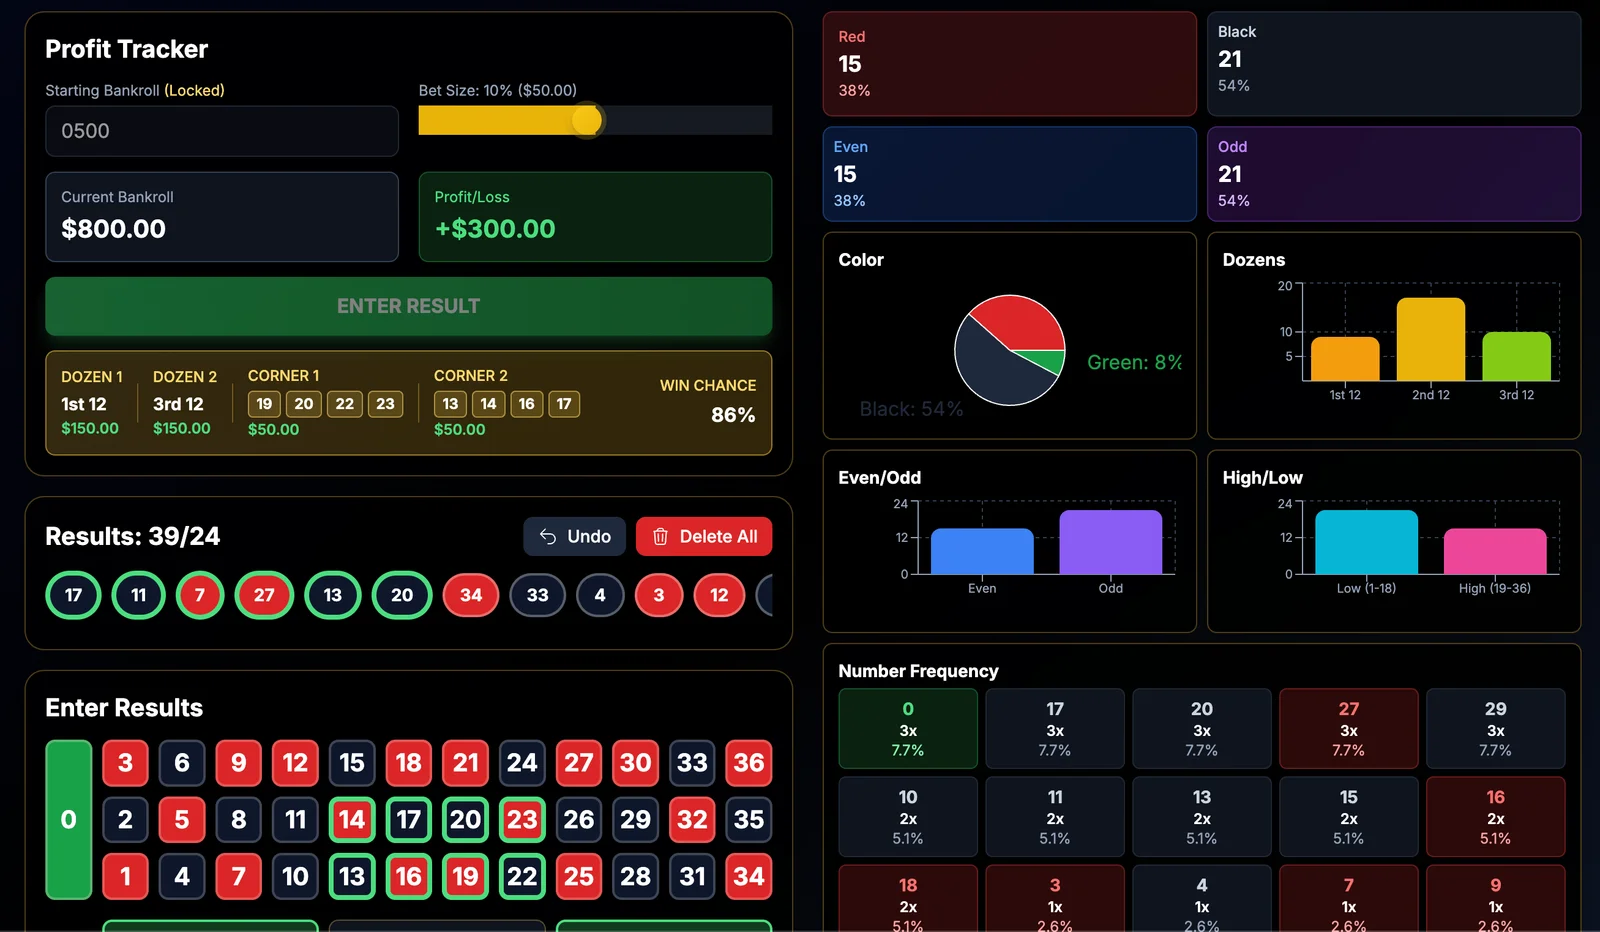Click the frequency tile for number 29

pyautogui.click(x=1495, y=729)
